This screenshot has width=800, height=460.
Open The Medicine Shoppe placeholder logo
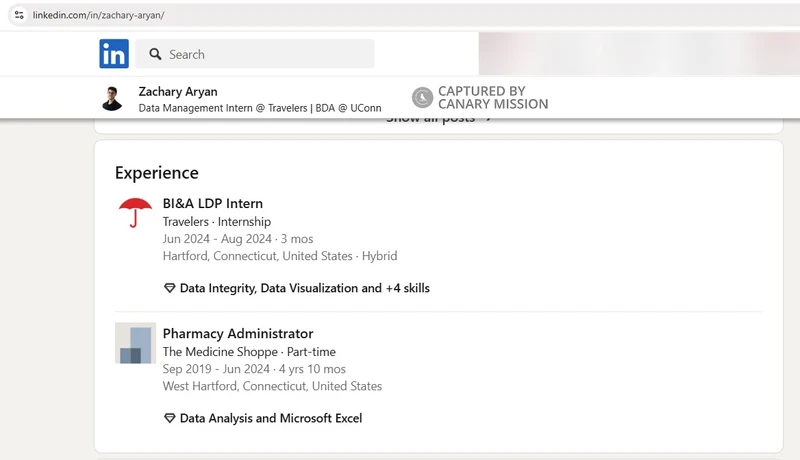pos(135,343)
